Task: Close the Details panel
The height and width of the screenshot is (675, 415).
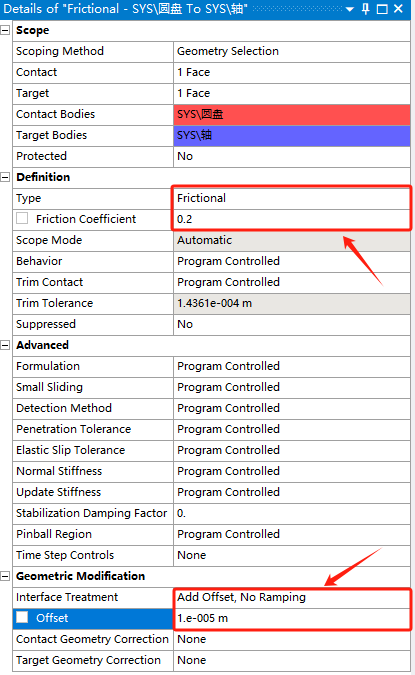Action: pyautogui.click(x=399, y=9)
